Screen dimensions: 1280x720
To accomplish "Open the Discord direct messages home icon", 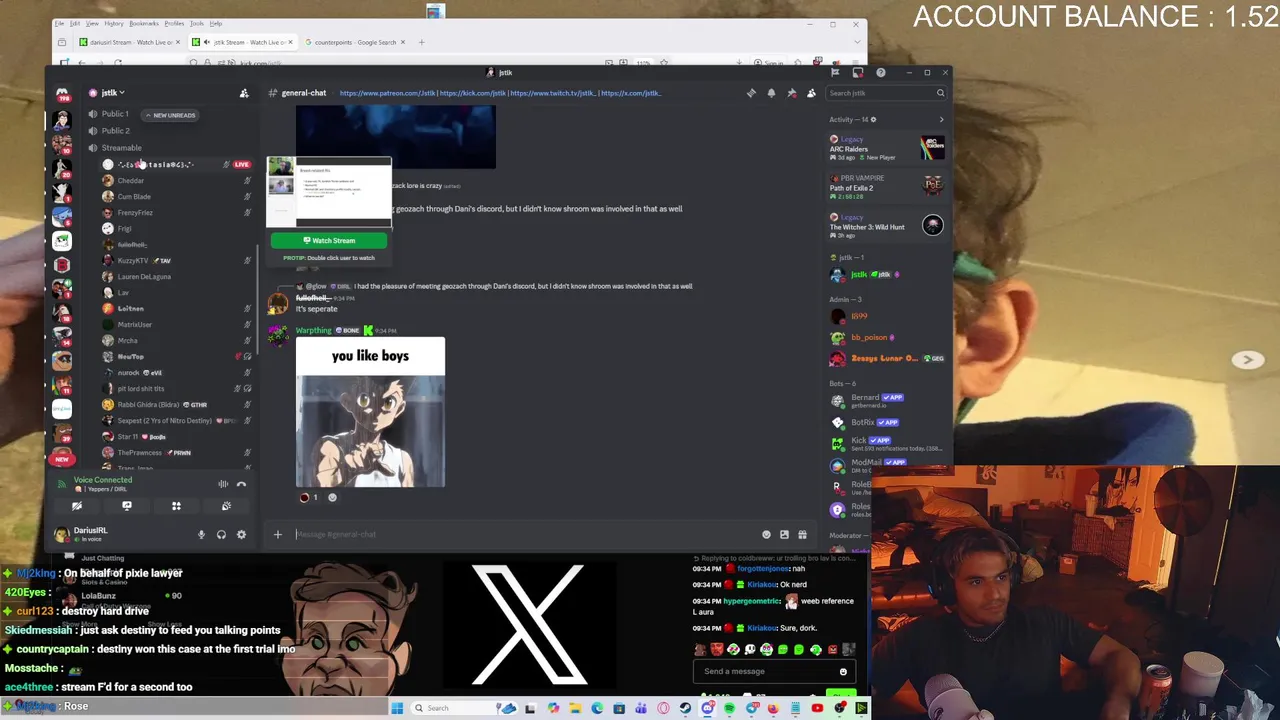I will (x=62, y=94).
